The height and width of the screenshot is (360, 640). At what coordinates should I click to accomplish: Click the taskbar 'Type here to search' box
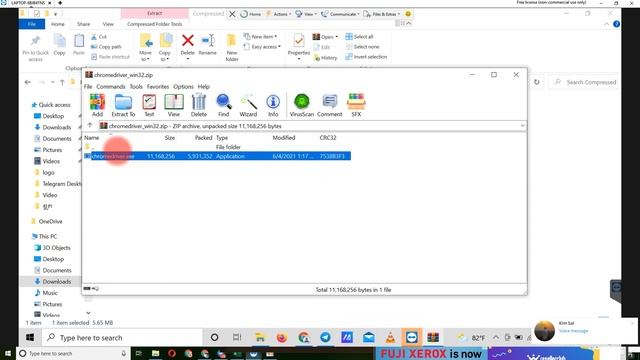click(x=122, y=338)
